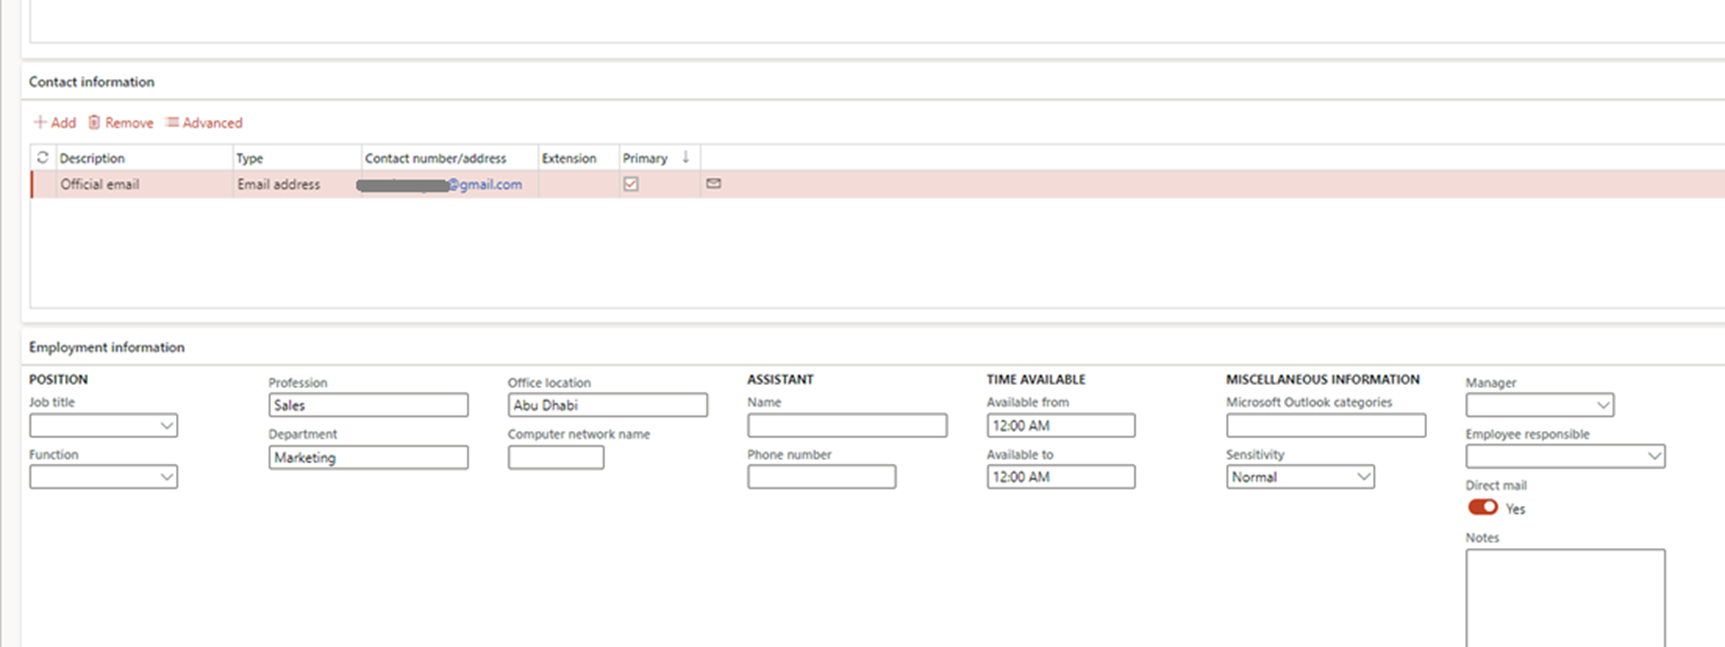Expand the Manager dropdown
The image size is (1725, 647).
1603,406
